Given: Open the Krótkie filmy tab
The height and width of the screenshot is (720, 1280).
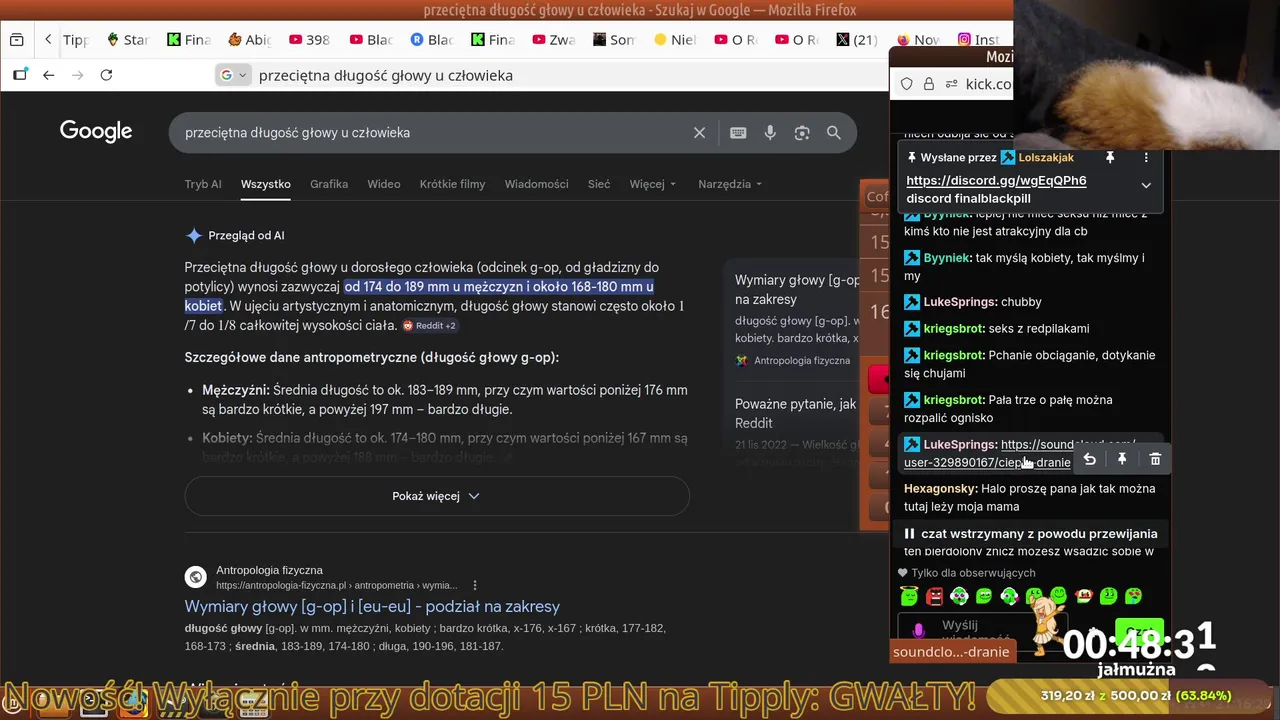Looking at the screenshot, I should tap(452, 184).
